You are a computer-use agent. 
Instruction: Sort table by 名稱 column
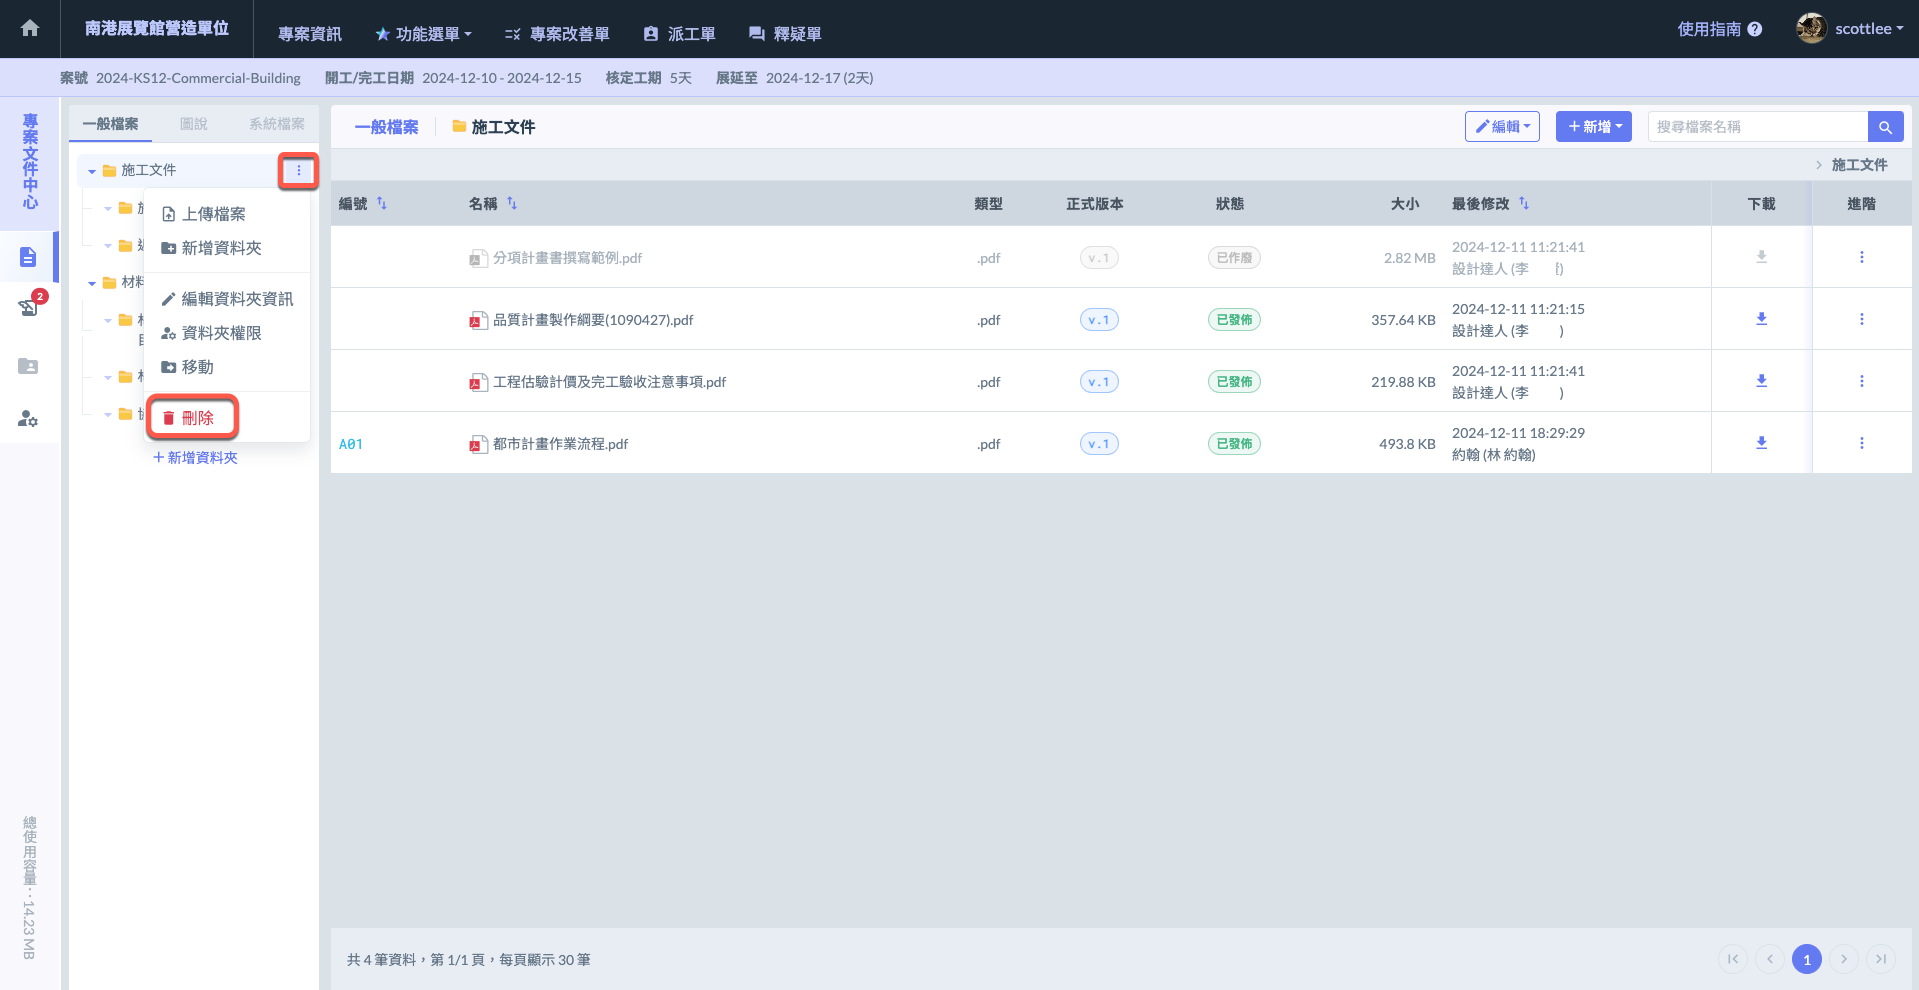pyautogui.click(x=512, y=204)
